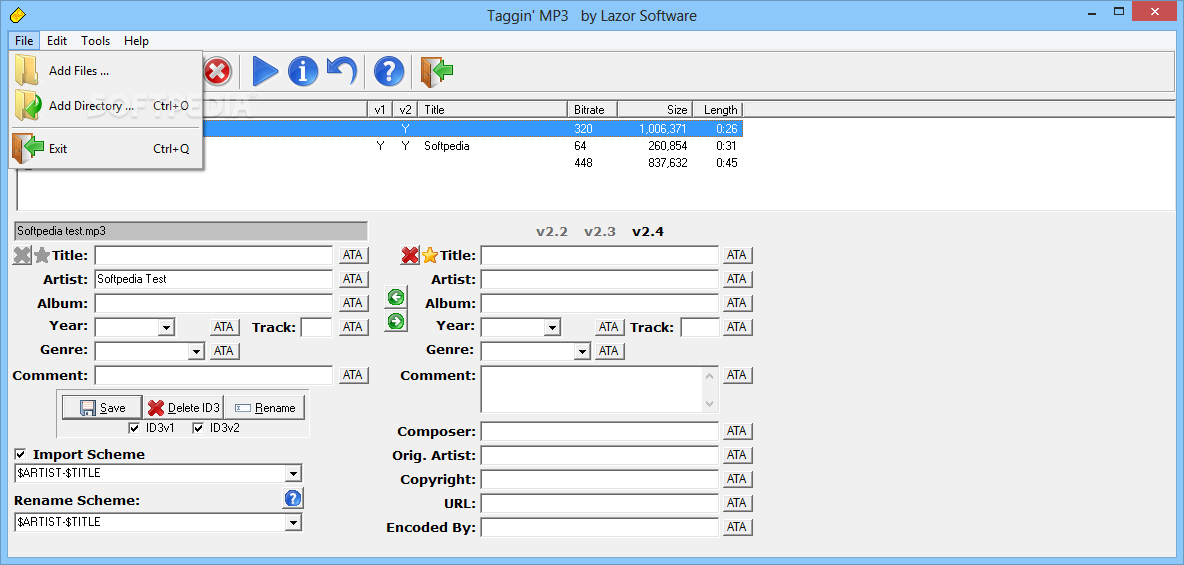Click the red X delete toolbar icon
This screenshot has height=565, width=1184.
(x=218, y=72)
